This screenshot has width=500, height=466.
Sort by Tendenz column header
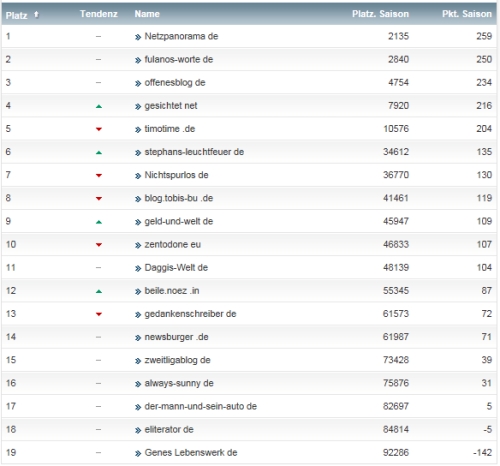[99, 14]
